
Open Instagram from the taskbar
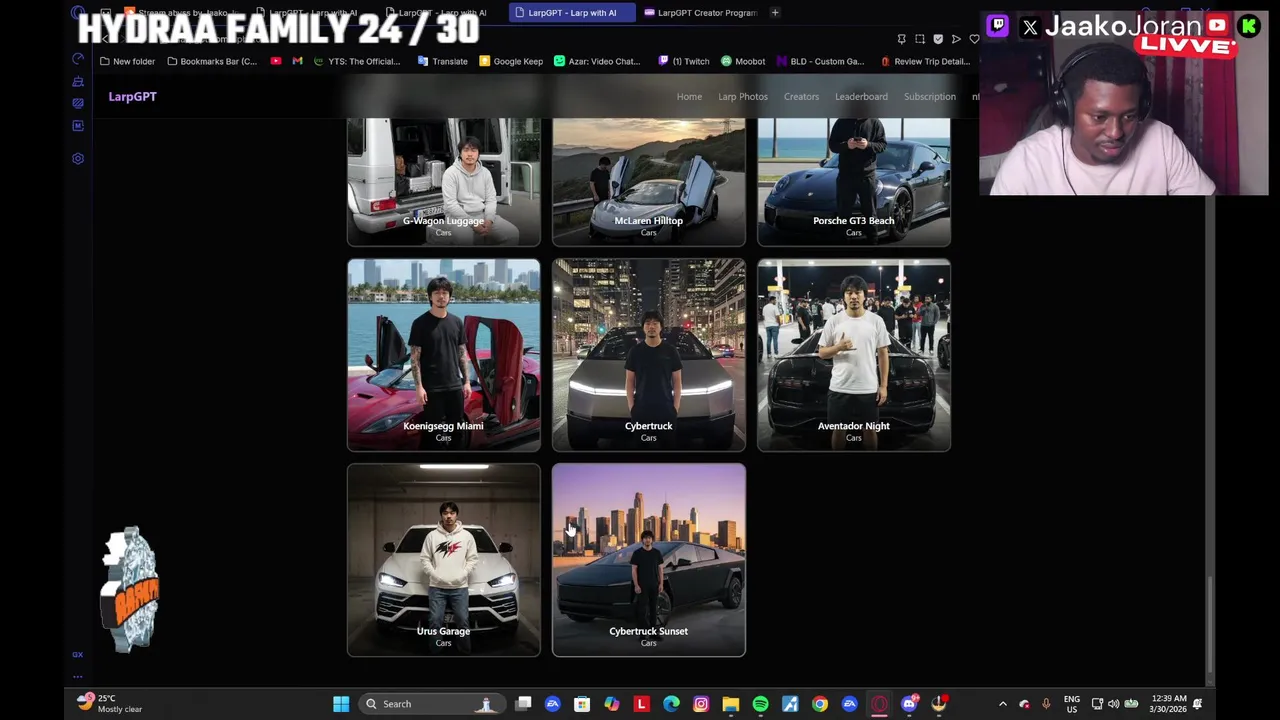coord(701,704)
